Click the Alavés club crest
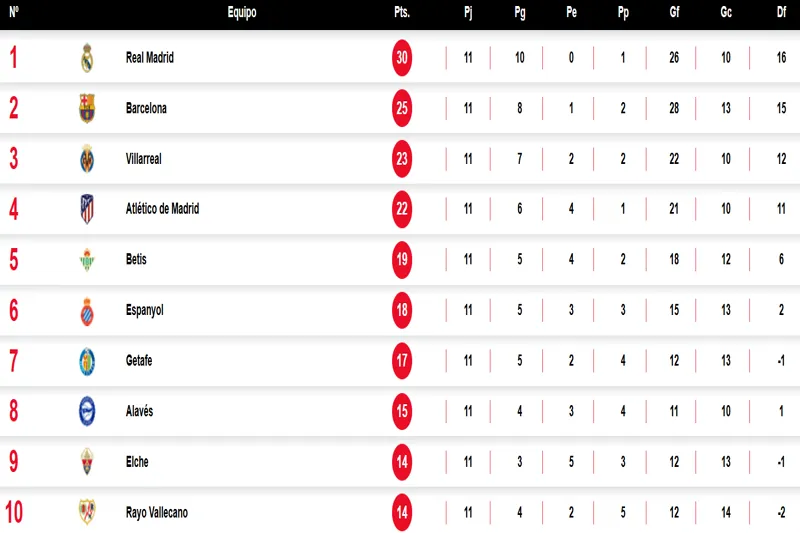The width and height of the screenshot is (800, 533). 87,411
